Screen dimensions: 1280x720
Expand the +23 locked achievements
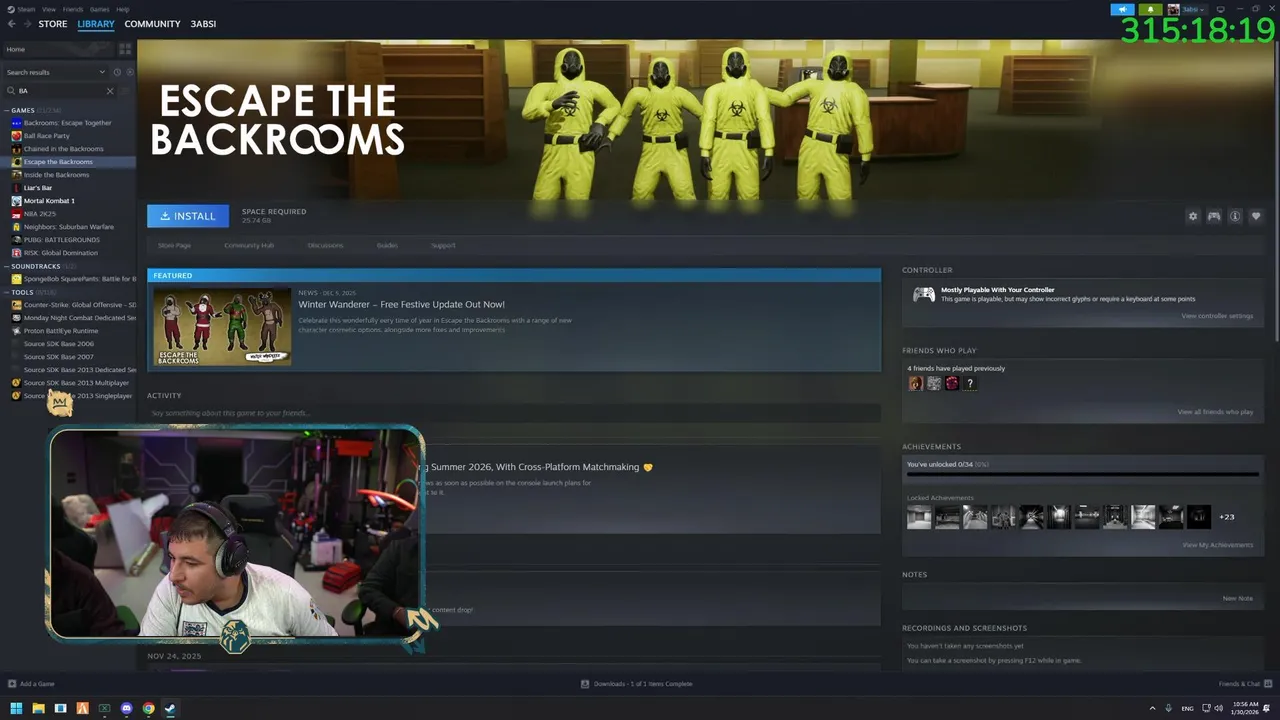(x=1227, y=517)
